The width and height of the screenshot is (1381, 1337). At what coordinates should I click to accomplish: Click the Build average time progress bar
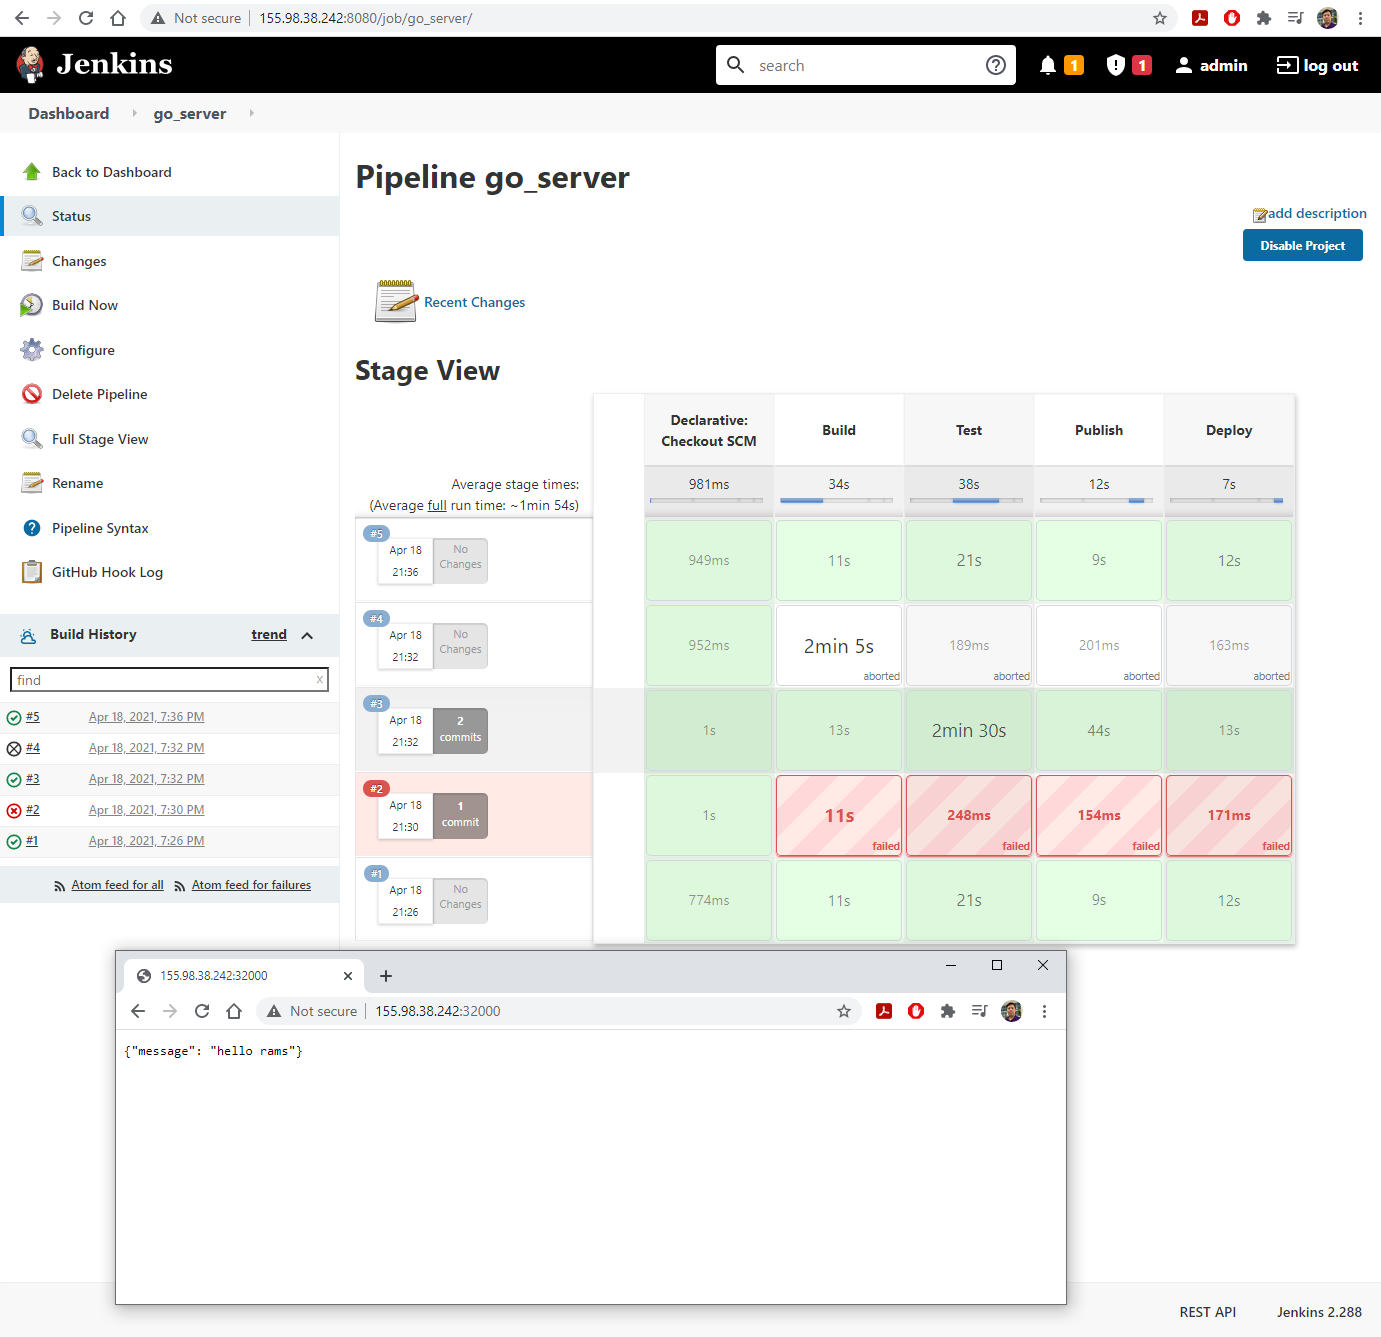(x=838, y=500)
